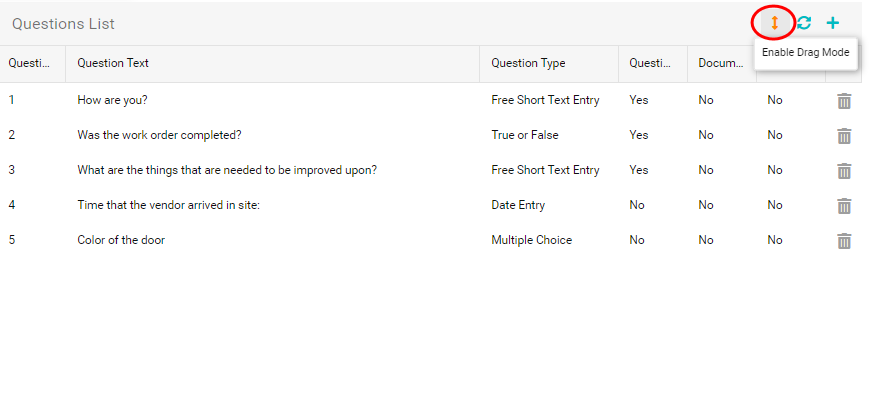Open 'Time that the vendor arrived in site' row
Image resolution: width=870 pixels, height=411 pixels.
click(x=431, y=205)
